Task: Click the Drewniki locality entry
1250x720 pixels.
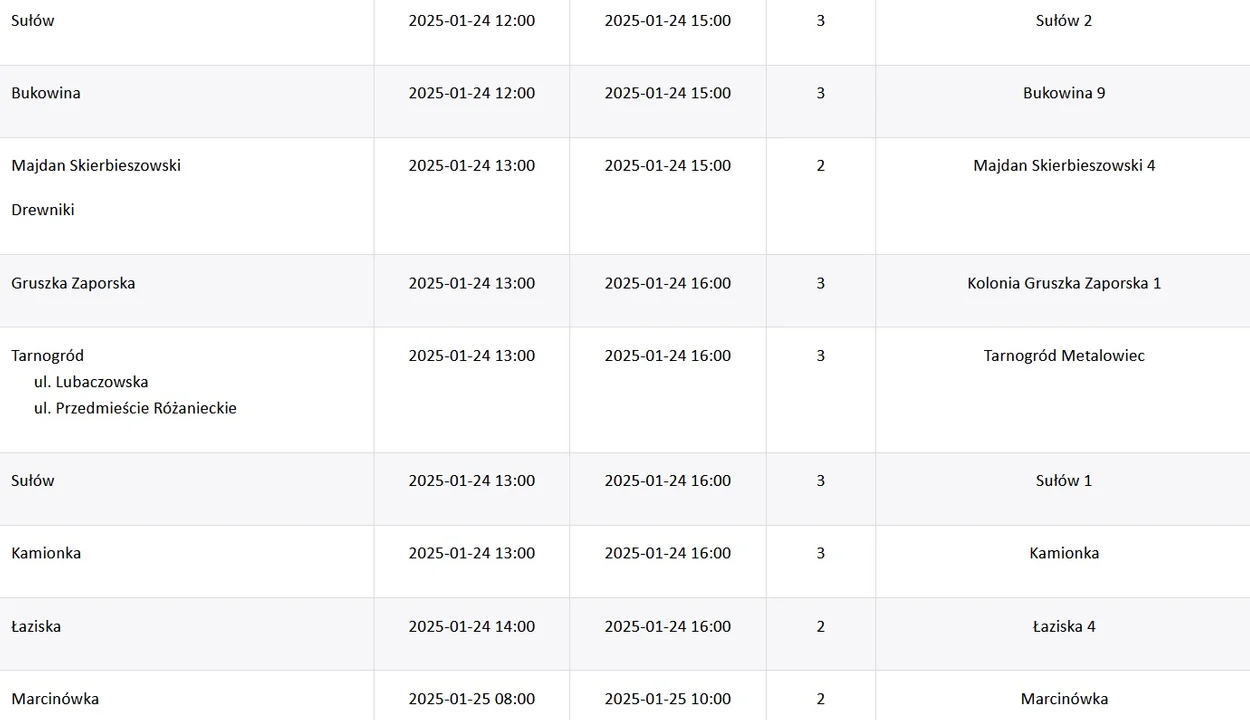Action: [x=43, y=210]
